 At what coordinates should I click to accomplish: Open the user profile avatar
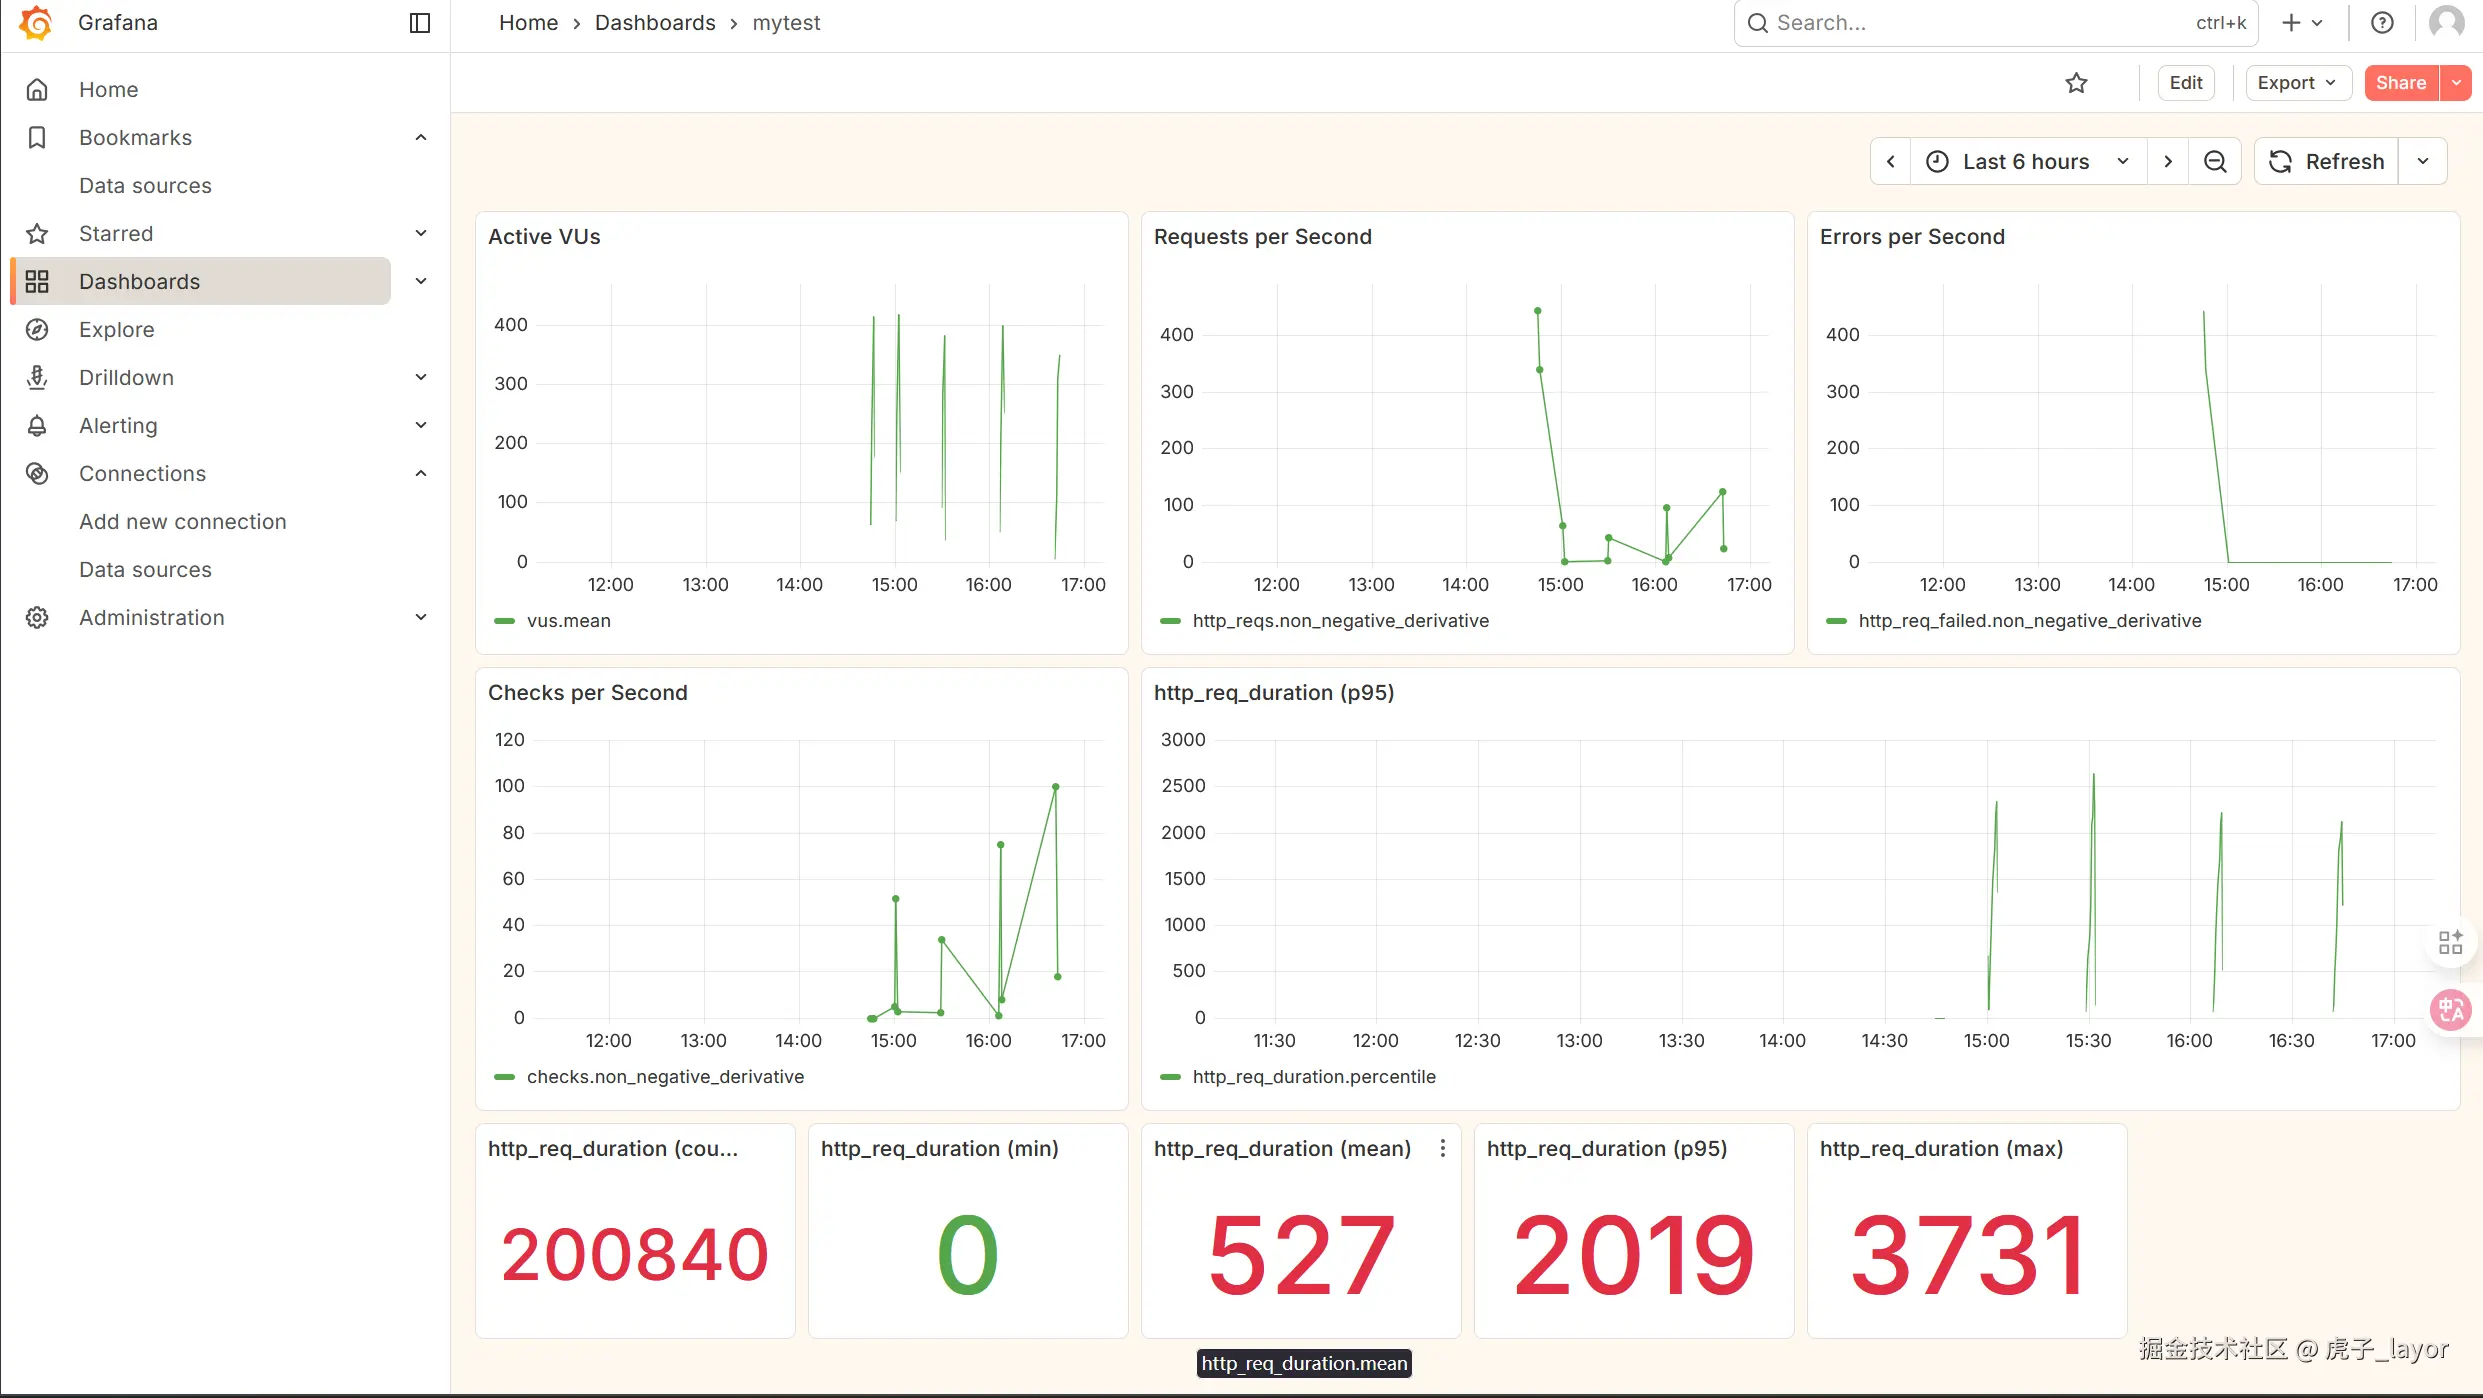click(x=2446, y=23)
